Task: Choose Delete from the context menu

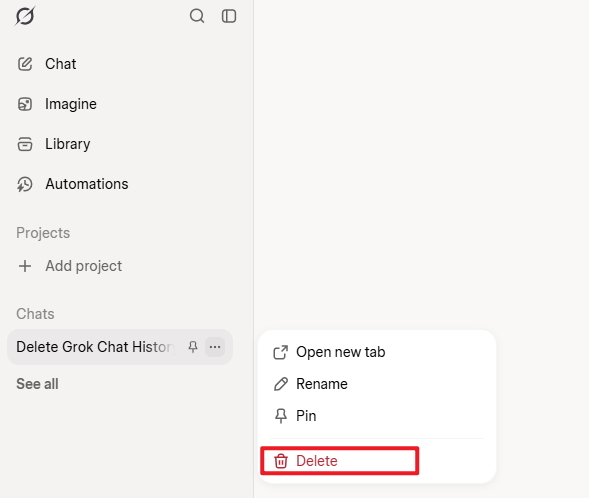Action: coord(377,461)
